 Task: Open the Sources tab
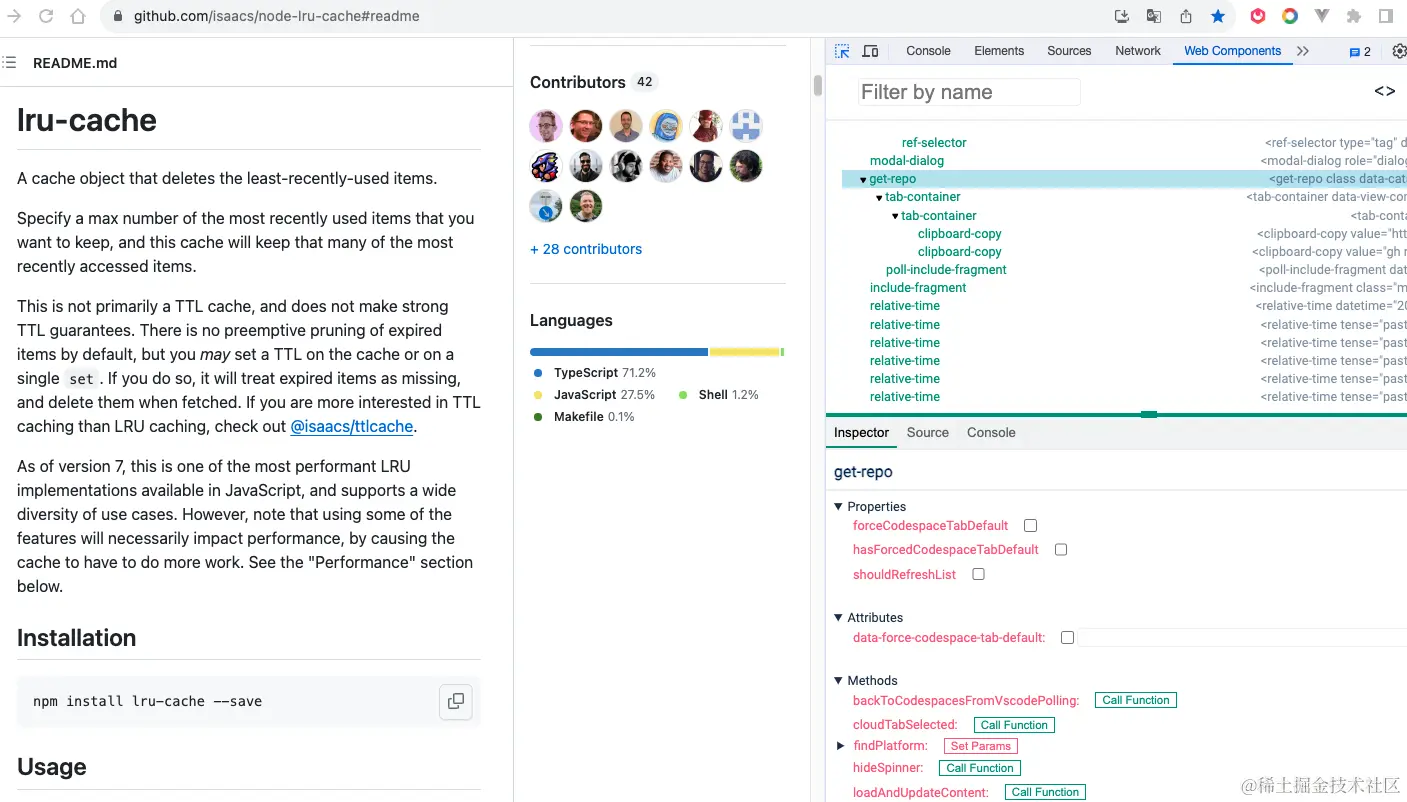click(1069, 51)
